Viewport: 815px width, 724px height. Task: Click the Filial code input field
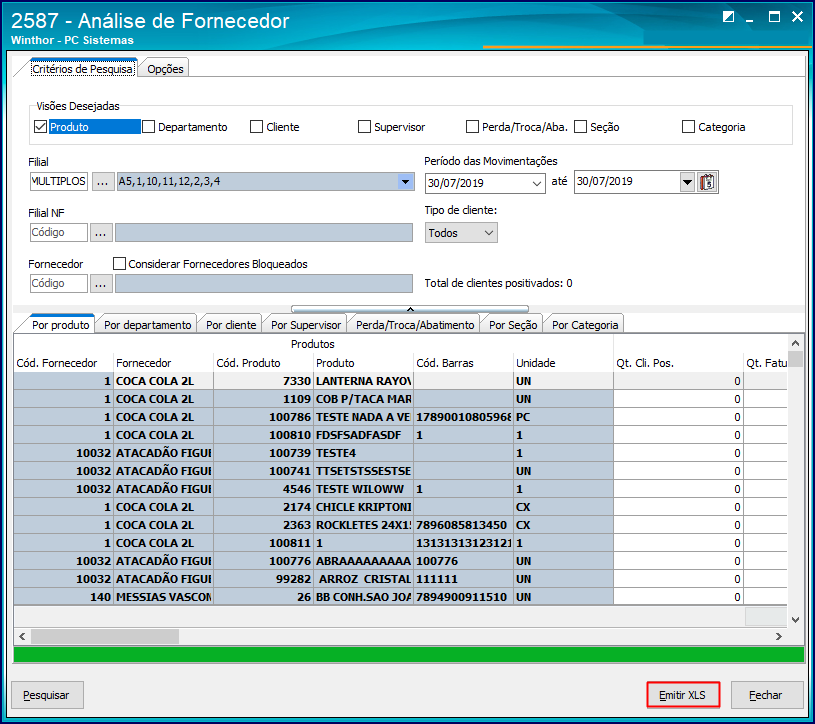coord(59,181)
